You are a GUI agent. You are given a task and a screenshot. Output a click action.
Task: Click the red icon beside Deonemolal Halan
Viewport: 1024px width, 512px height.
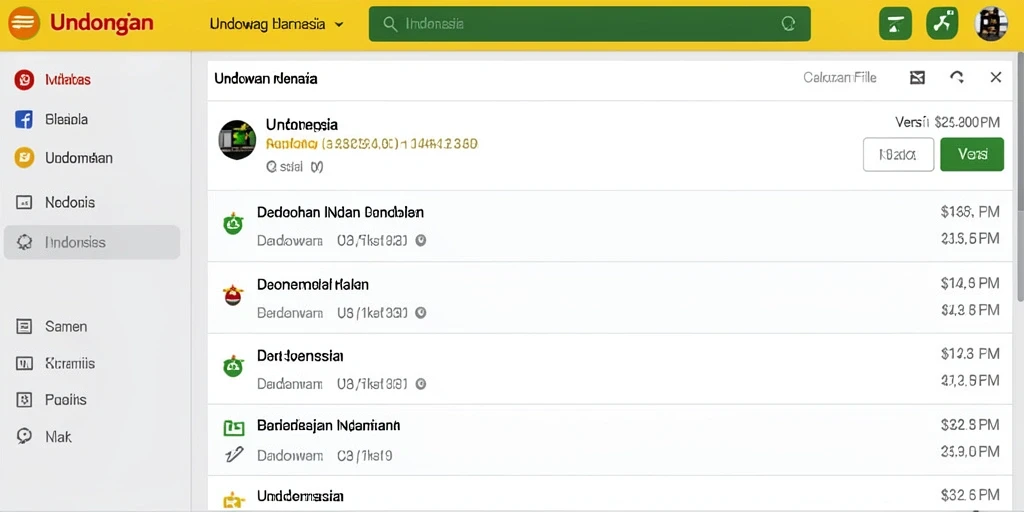(x=233, y=296)
